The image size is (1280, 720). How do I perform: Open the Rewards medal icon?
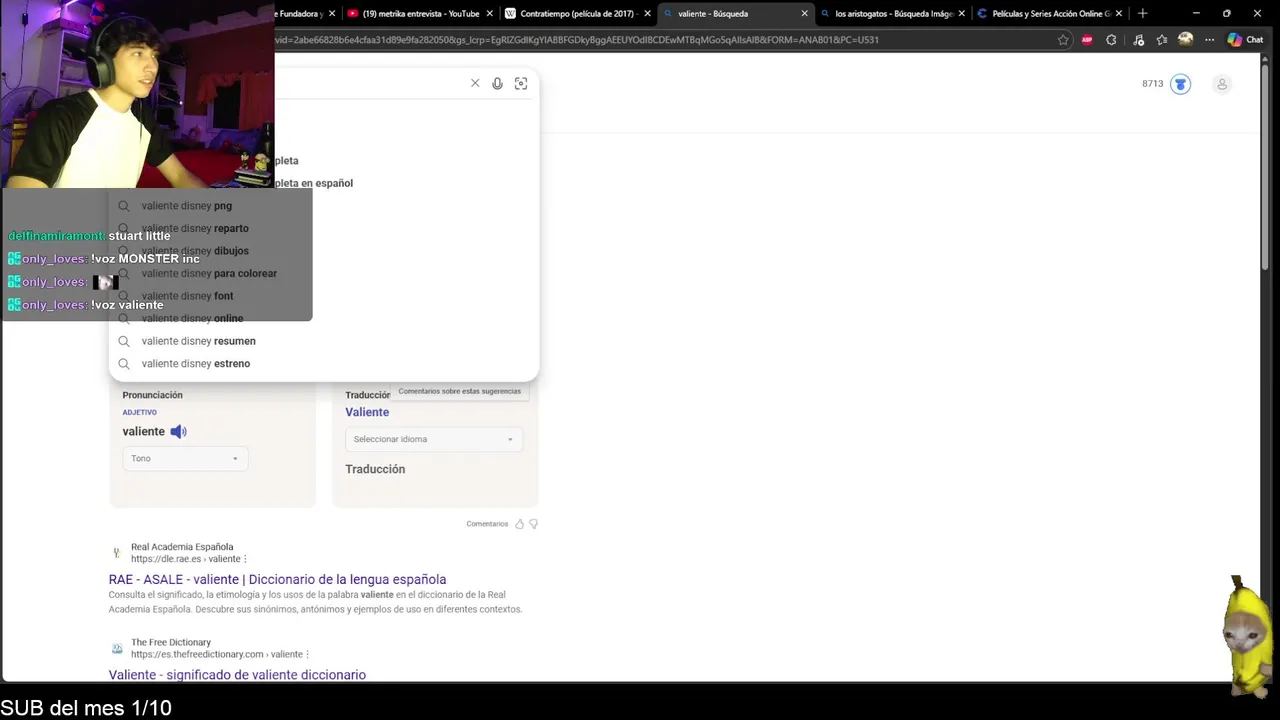(1180, 84)
